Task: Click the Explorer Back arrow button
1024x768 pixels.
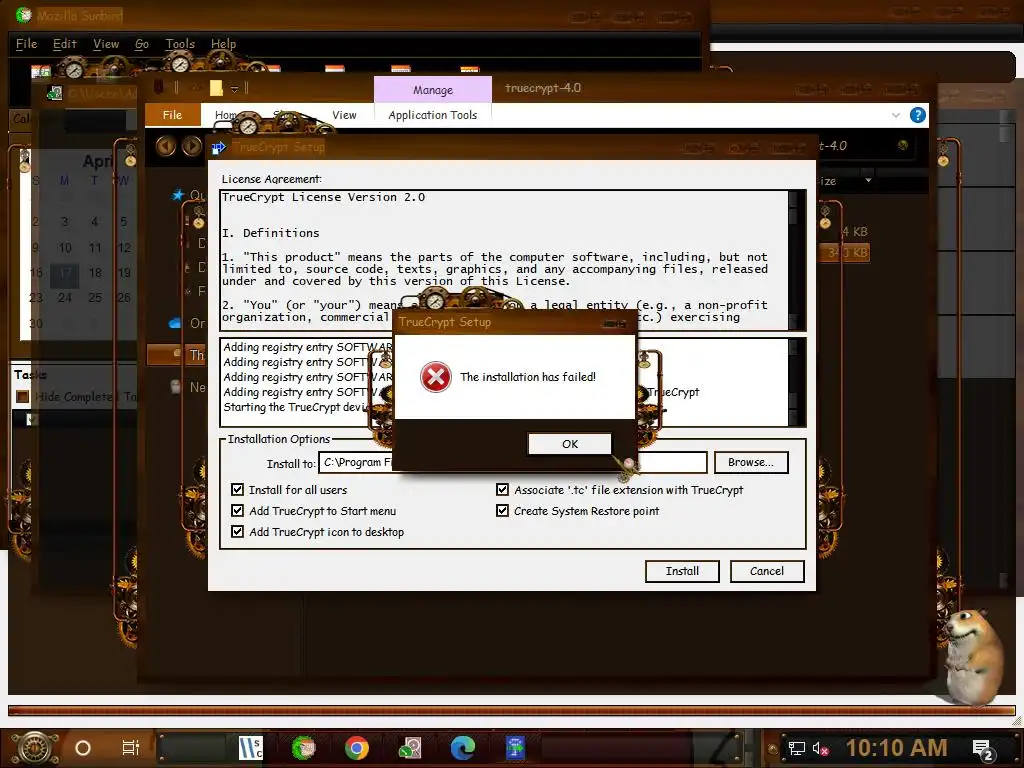Action: coord(166,146)
